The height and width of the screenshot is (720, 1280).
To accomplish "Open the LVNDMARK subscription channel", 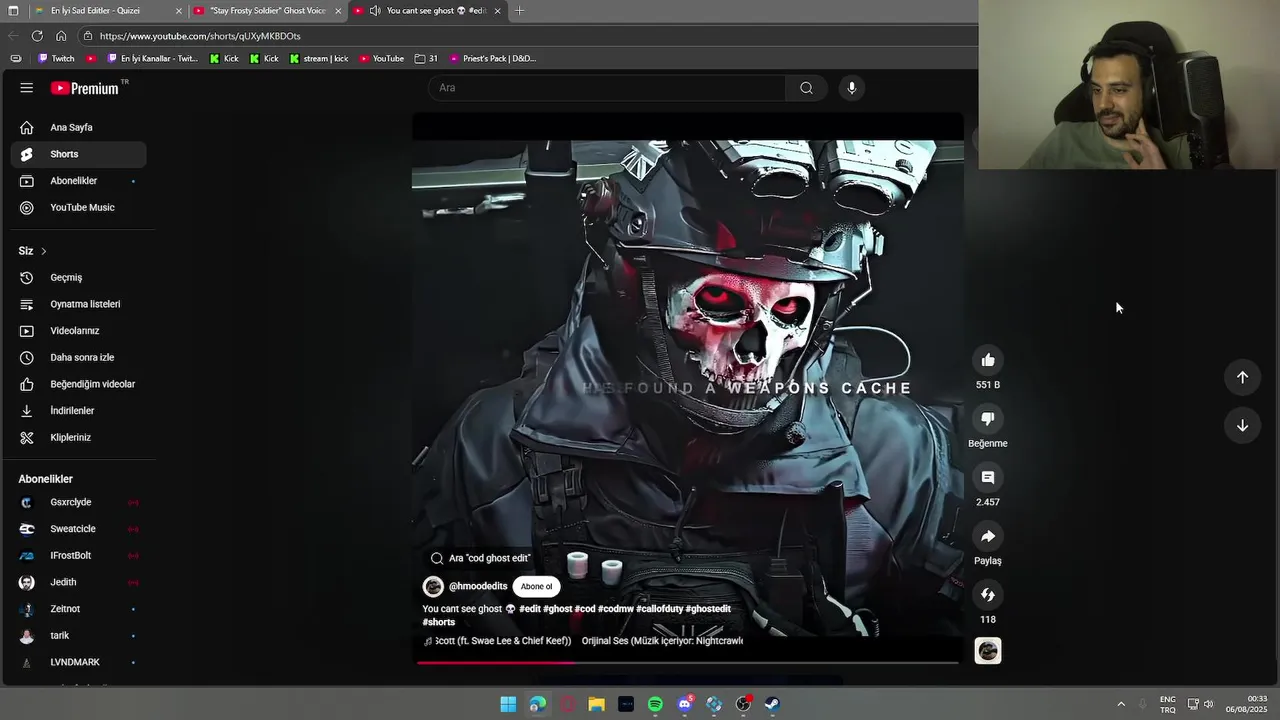I will [x=79, y=662].
